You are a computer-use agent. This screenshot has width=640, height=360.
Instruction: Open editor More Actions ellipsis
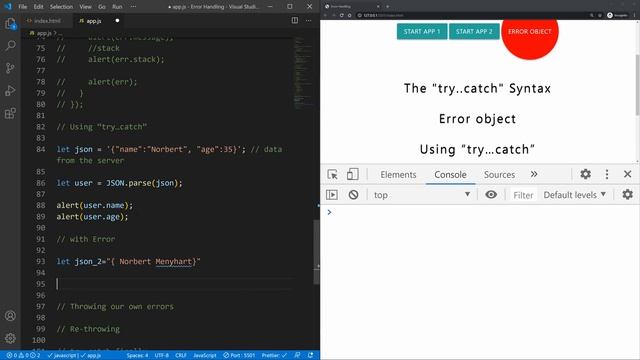coord(309,20)
